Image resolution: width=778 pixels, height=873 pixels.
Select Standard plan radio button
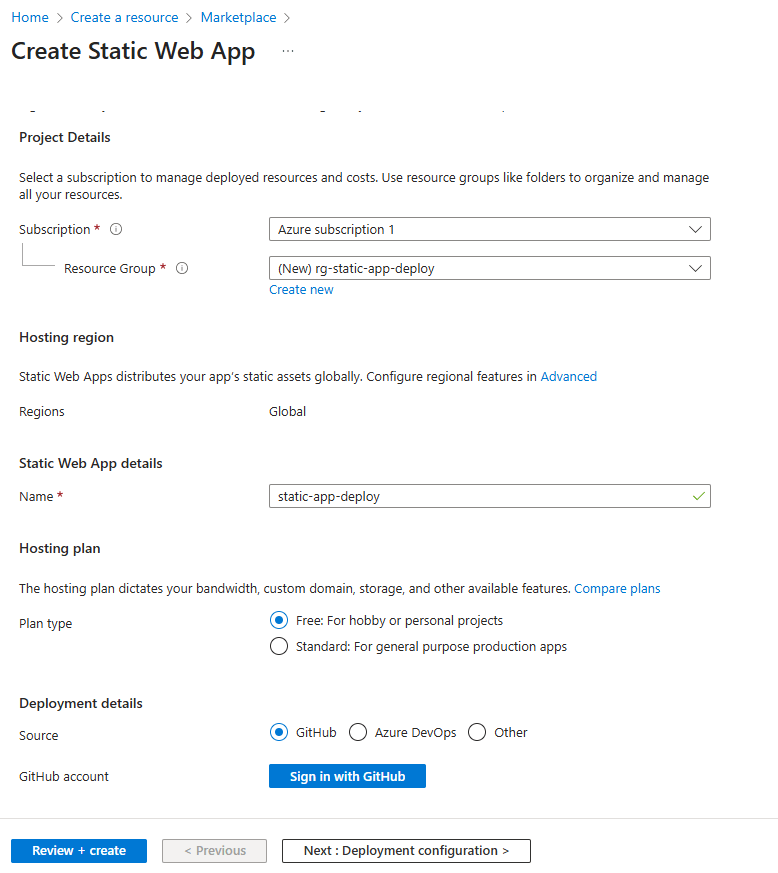279,646
